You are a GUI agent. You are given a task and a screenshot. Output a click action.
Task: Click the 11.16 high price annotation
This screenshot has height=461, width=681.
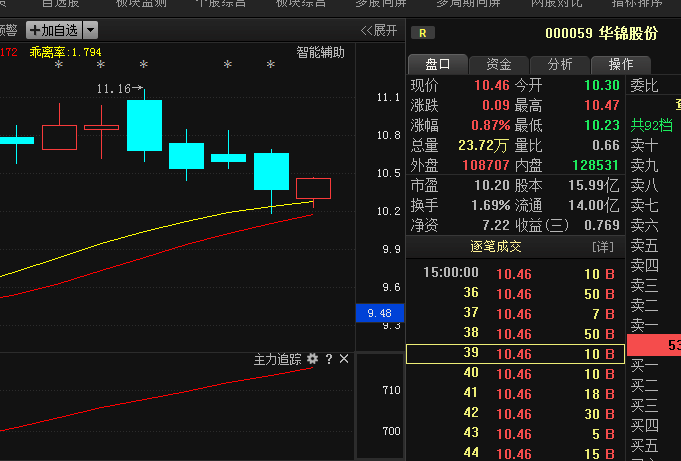tap(114, 89)
